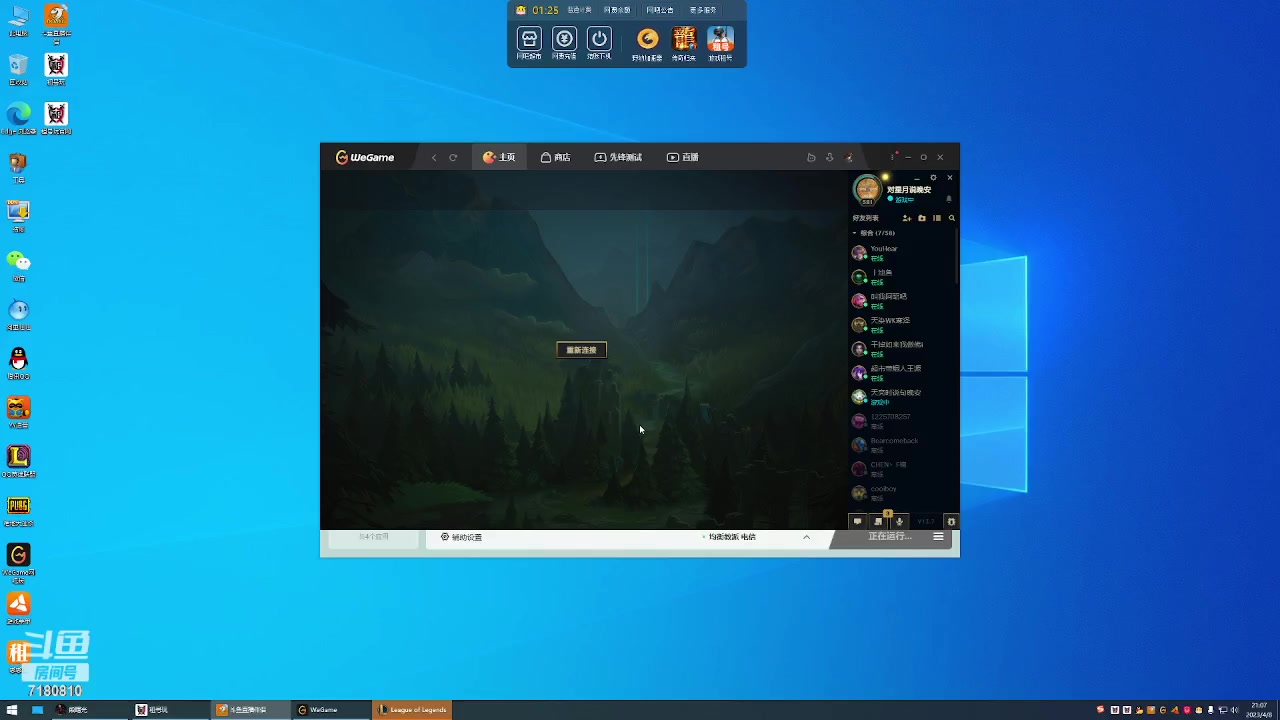Click 更多服务 in the top widget
The height and width of the screenshot is (720, 1280).
(703, 10)
